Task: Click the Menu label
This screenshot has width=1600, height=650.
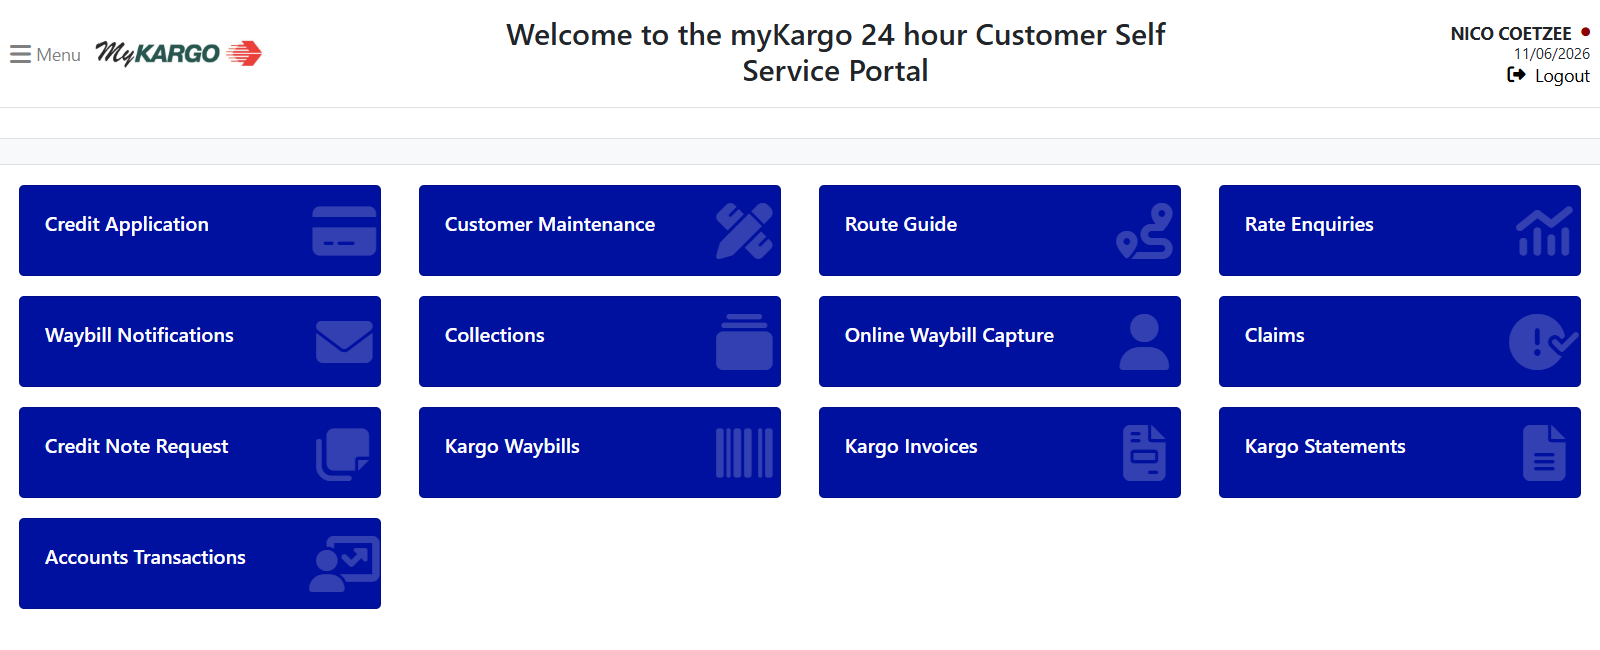Action: 58,55
